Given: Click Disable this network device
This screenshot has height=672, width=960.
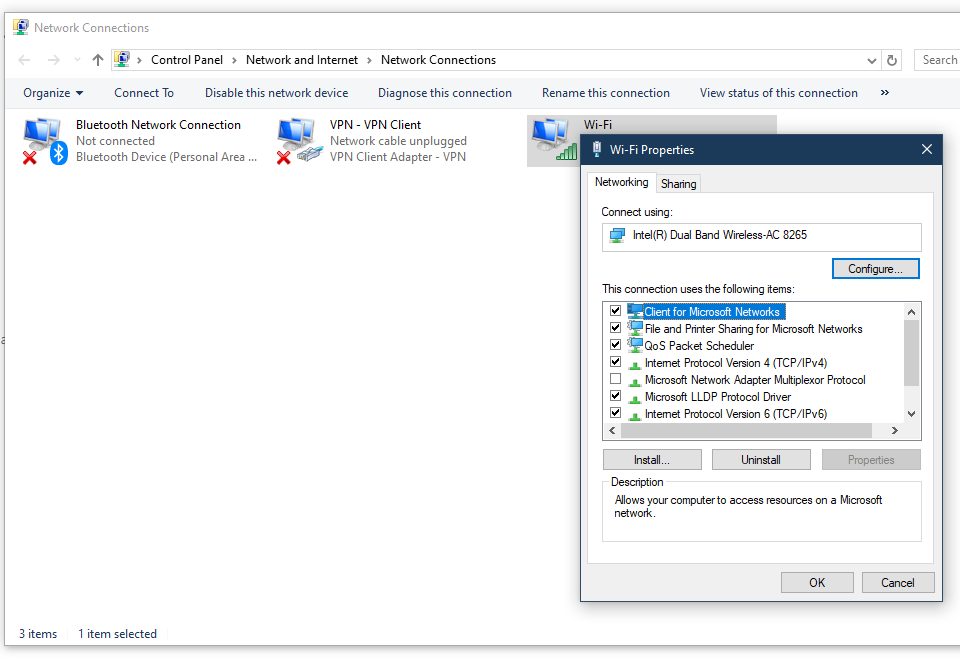Looking at the screenshot, I should [277, 93].
